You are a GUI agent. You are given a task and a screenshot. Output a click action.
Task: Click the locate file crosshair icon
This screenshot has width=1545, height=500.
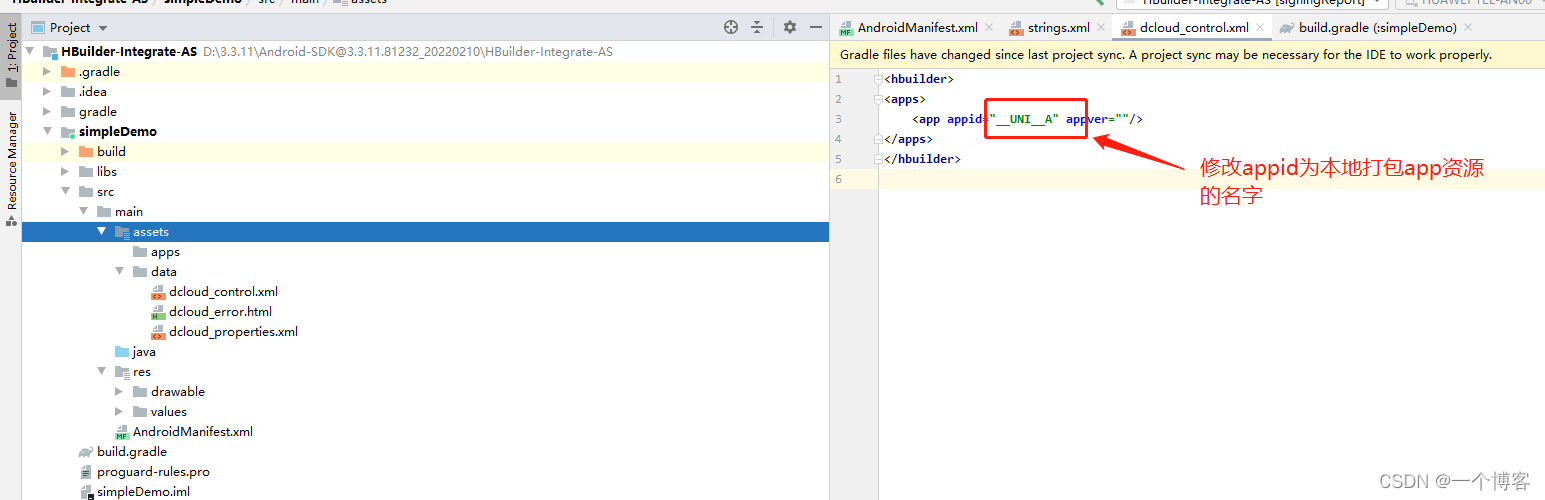coord(731,27)
